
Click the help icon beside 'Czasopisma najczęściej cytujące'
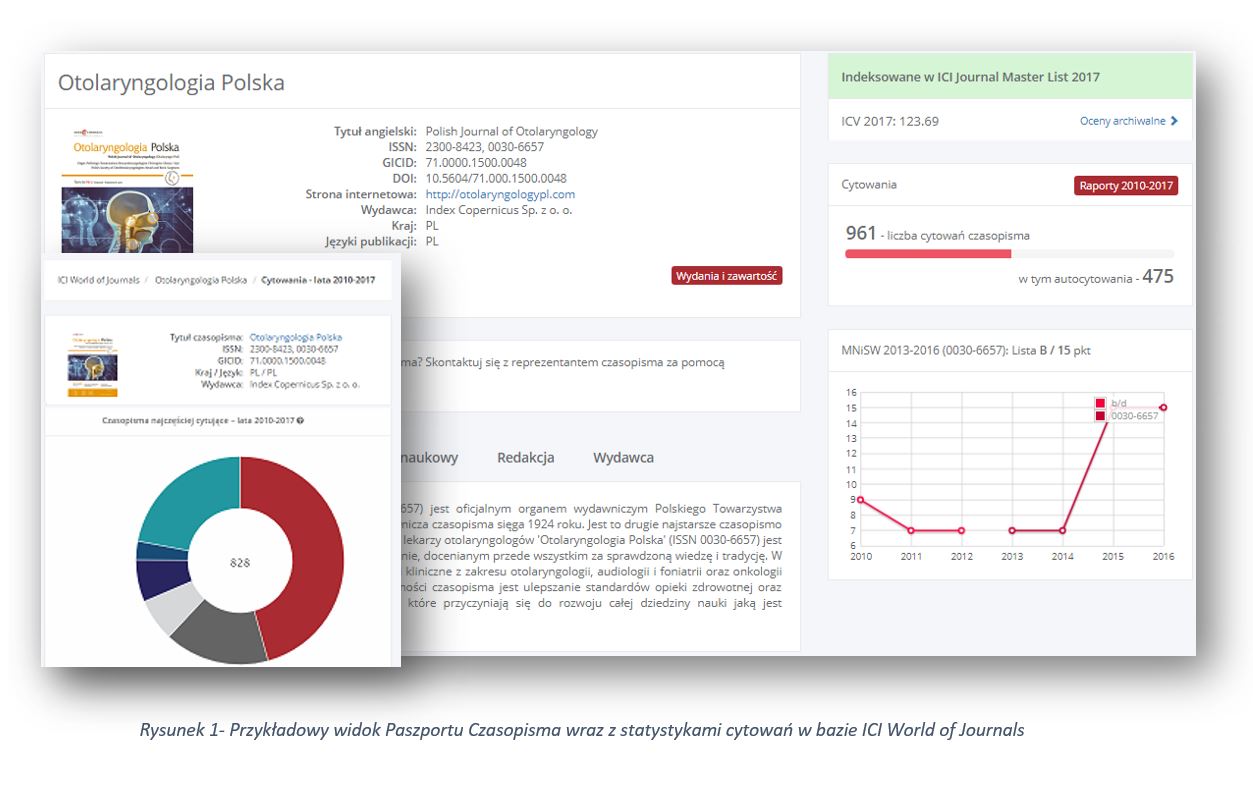tap(300, 421)
